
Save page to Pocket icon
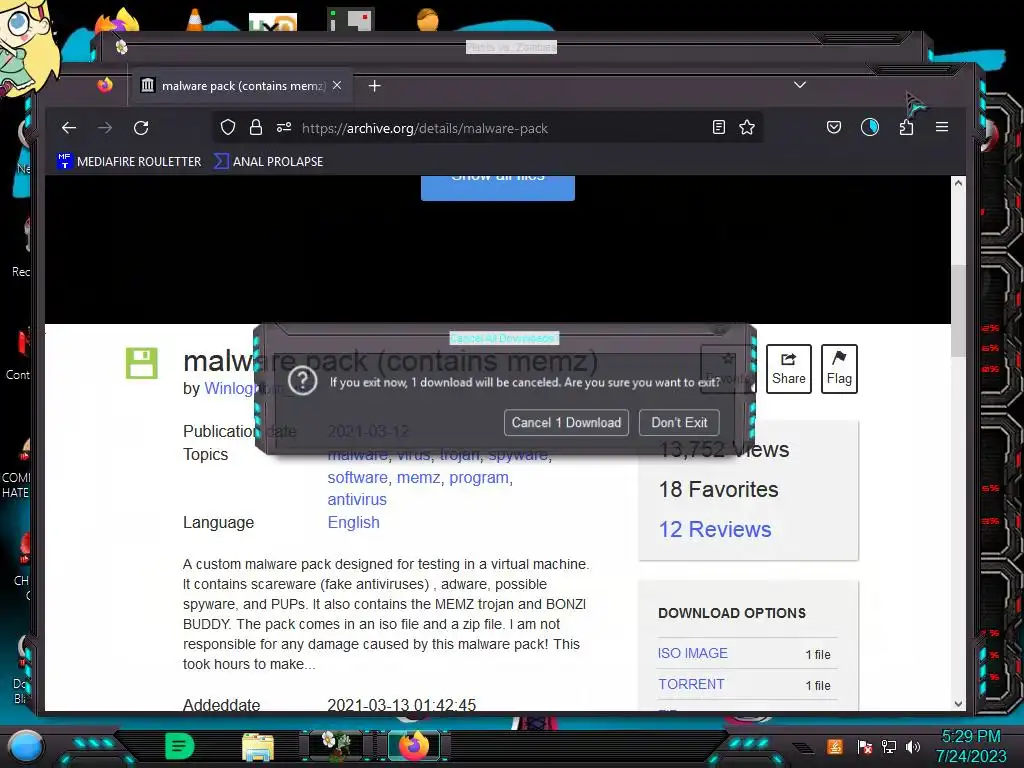click(x=834, y=127)
